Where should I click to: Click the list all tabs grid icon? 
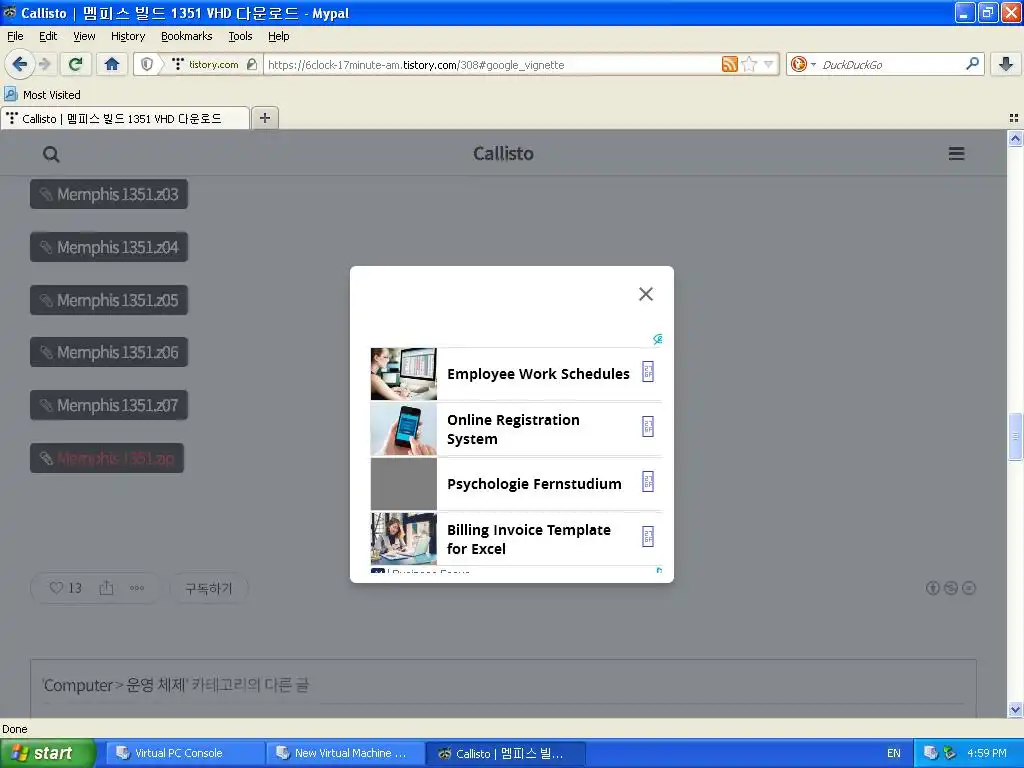(1014, 118)
